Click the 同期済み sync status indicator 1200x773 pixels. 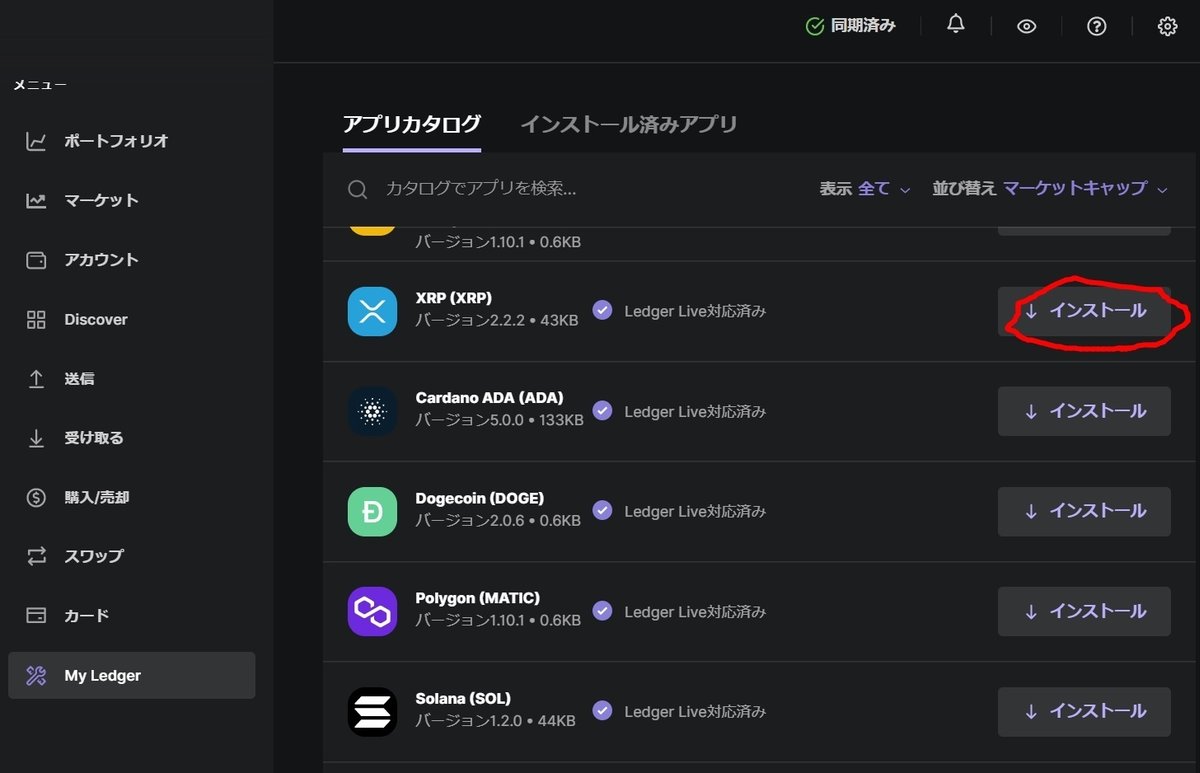click(851, 26)
